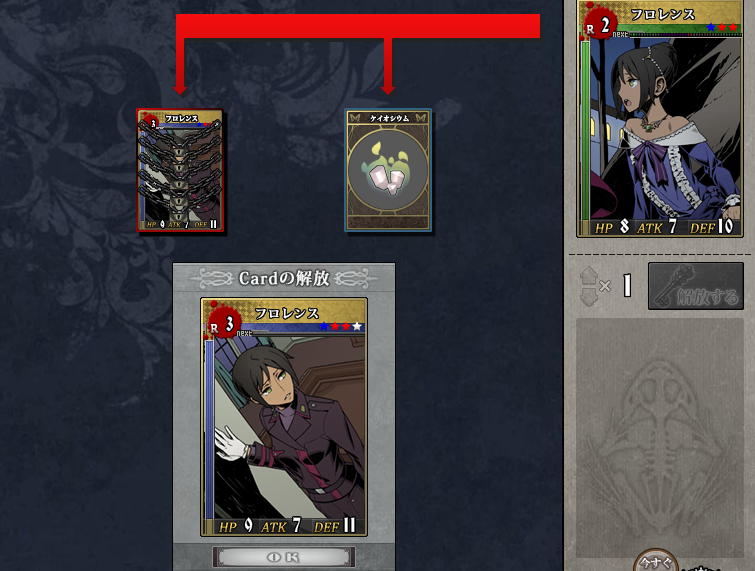Decrease quantity with the down arrow
Viewport: 755px width, 571px height.
588,297
